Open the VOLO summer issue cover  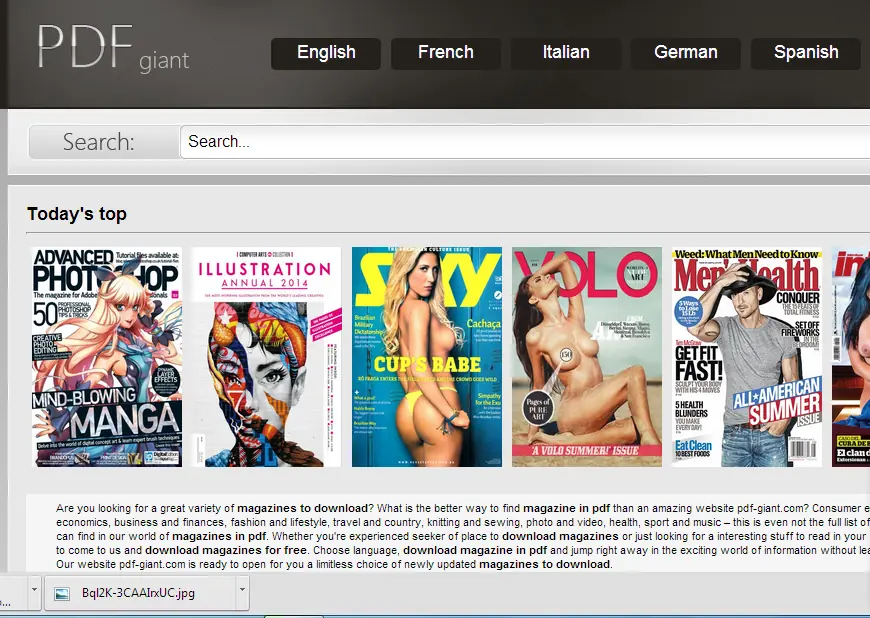pos(586,357)
